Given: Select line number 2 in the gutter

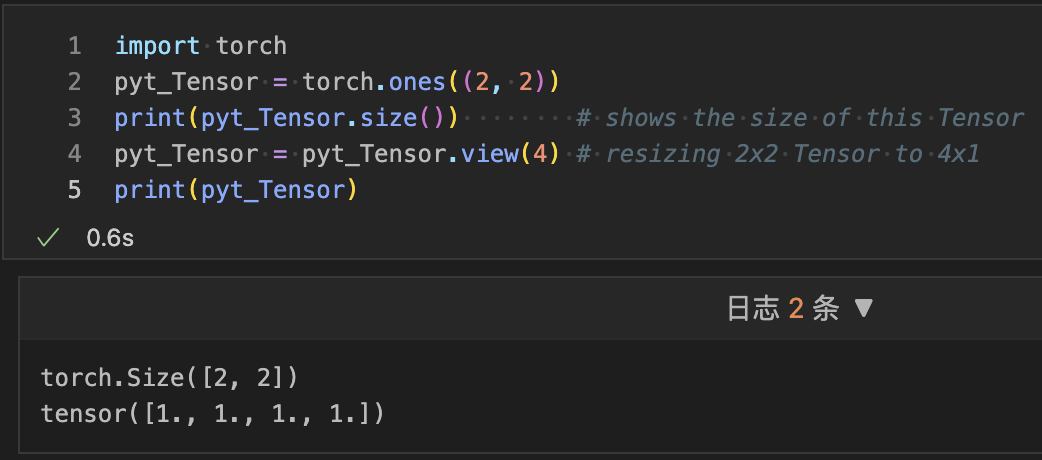Looking at the screenshot, I should [x=75, y=82].
